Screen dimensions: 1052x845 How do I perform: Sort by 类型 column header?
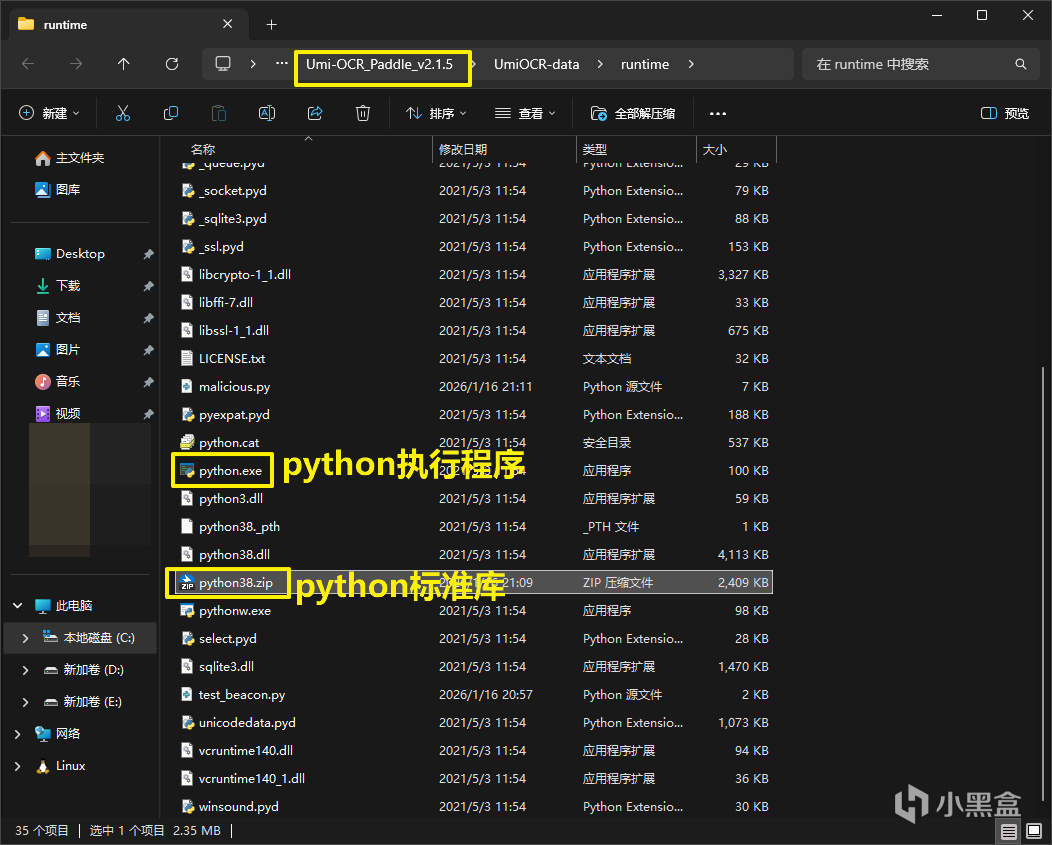click(594, 150)
